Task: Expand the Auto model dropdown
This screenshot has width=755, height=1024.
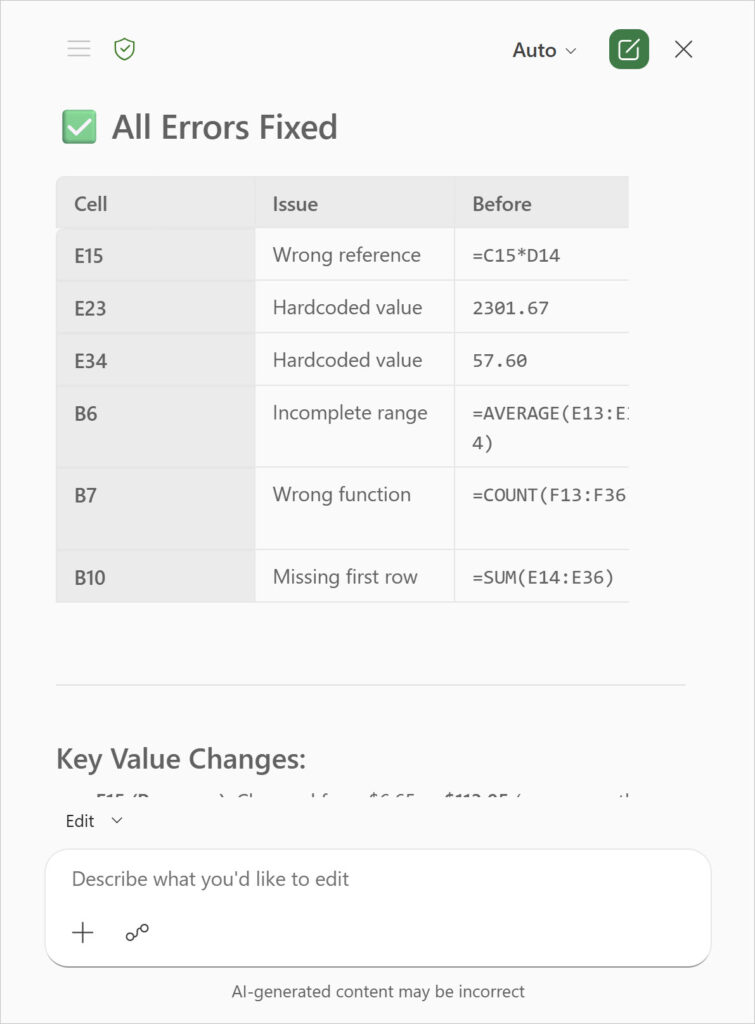Action: coord(544,50)
